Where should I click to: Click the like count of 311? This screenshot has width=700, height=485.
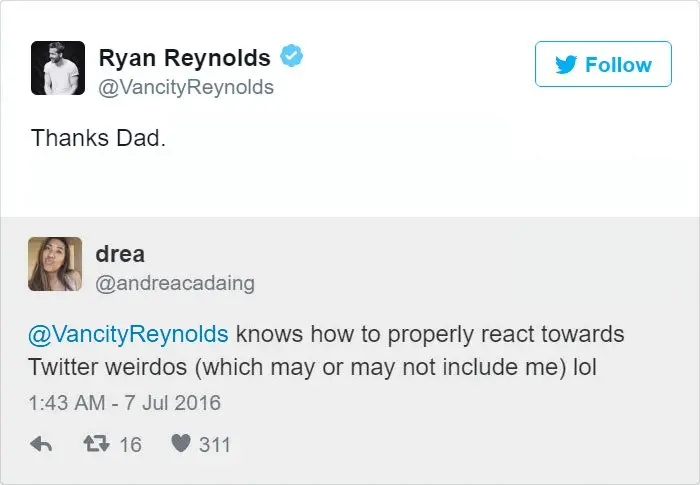pyautogui.click(x=214, y=443)
